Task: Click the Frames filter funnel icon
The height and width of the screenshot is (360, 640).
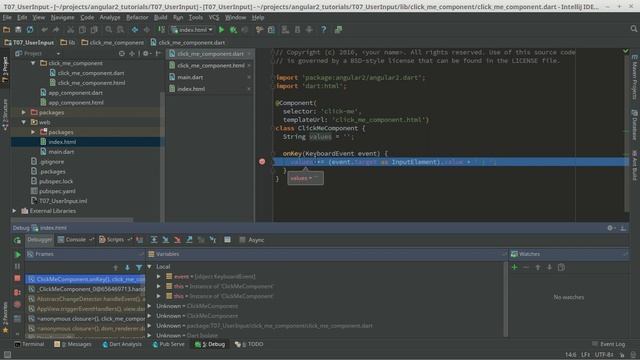Action: pos(139,268)
